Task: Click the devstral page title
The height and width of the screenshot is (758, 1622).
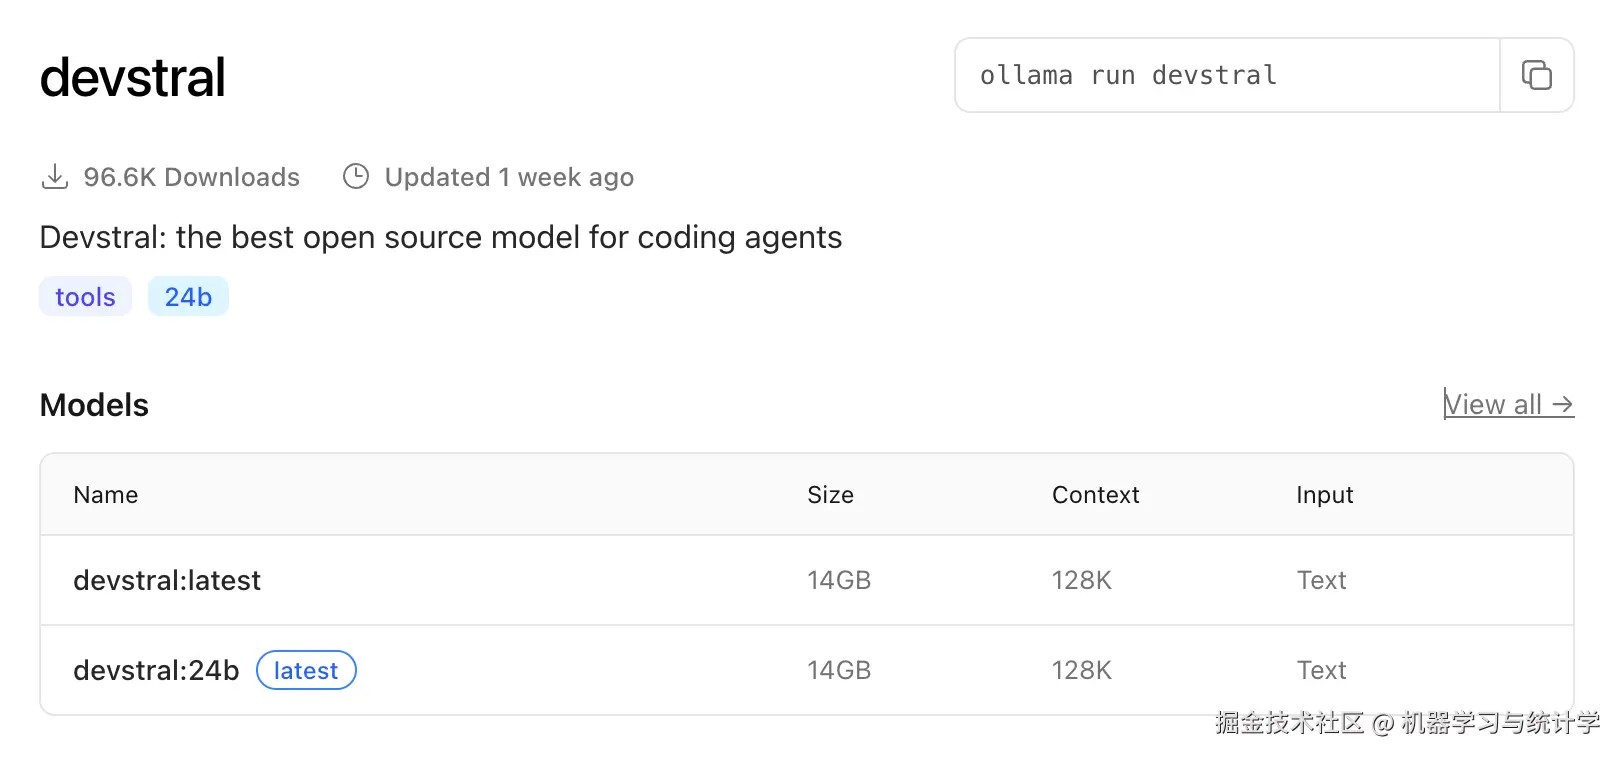Action: point(133,78)
